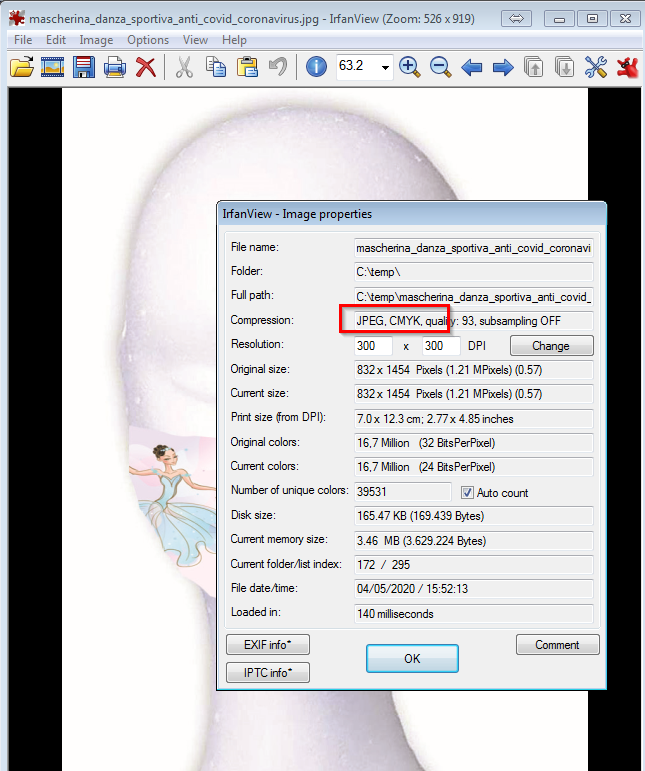Click the File name value field
Viewport: 645px width, 771px height.
tap(473, 248)
